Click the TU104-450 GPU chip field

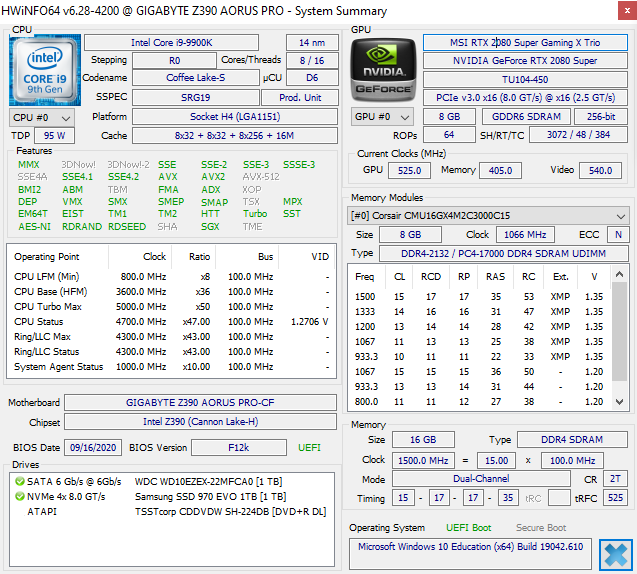525,80
